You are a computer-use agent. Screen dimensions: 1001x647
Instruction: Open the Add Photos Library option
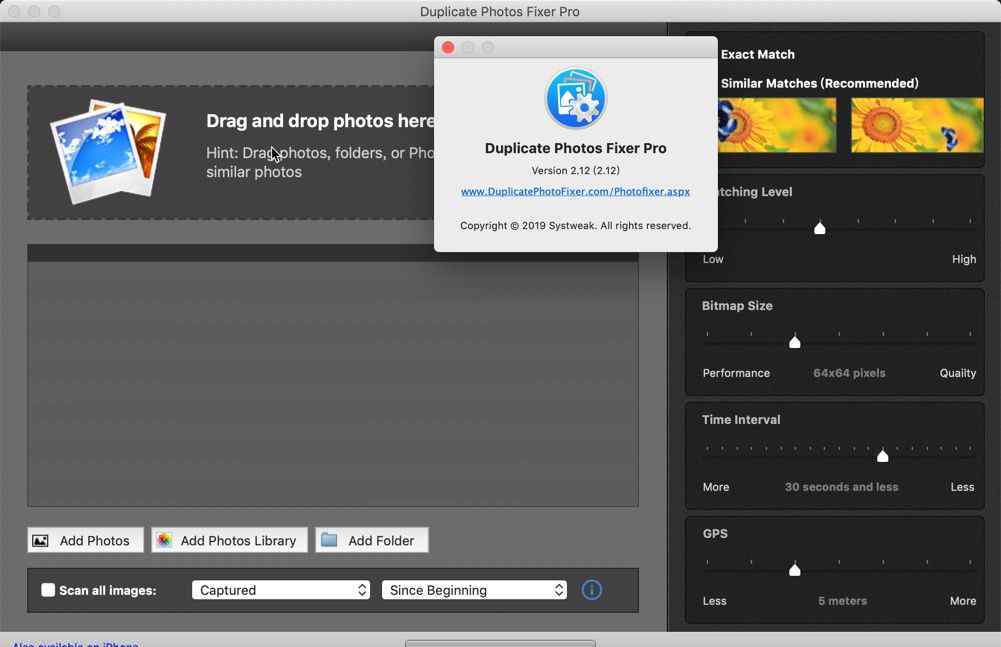tap(229, 540)
